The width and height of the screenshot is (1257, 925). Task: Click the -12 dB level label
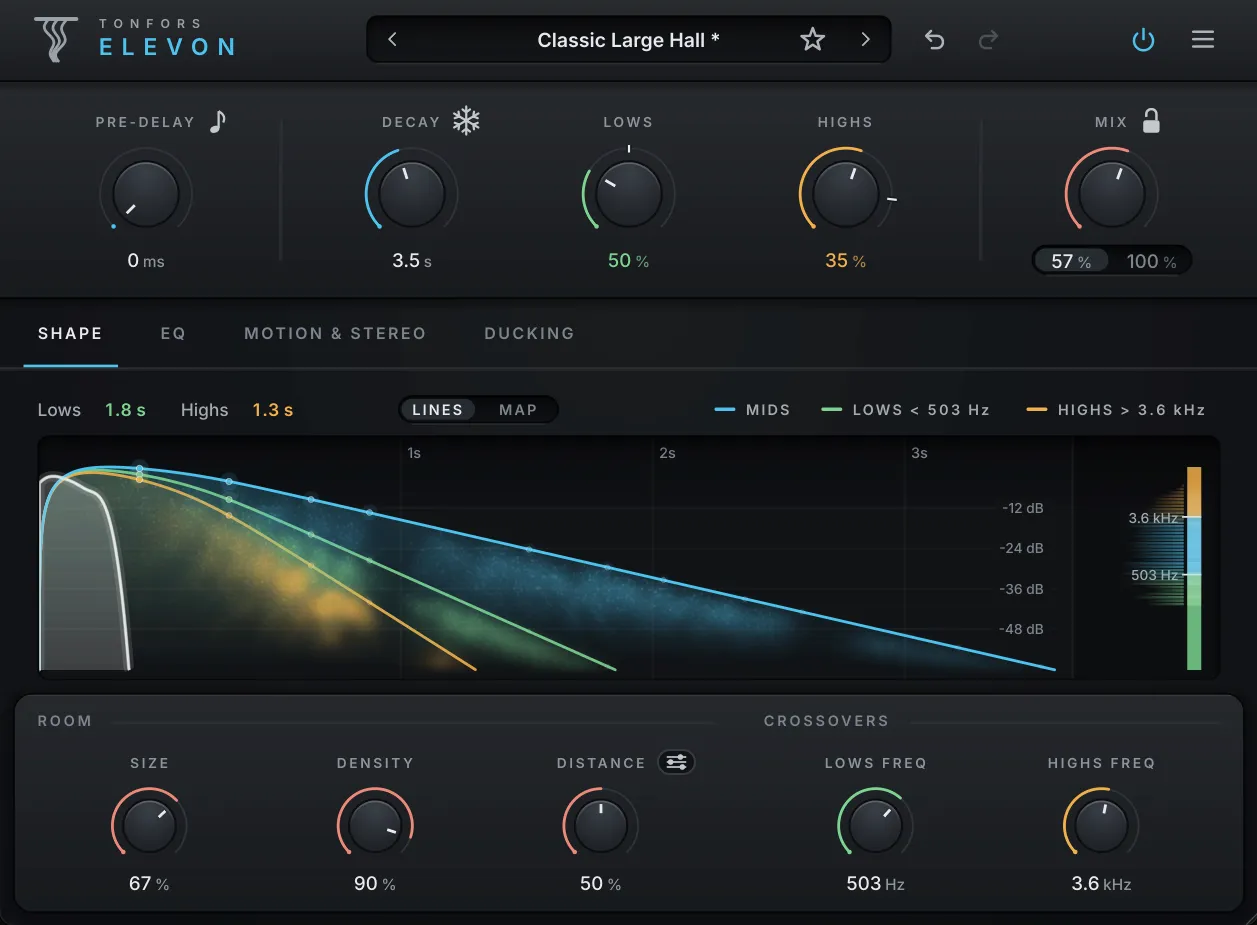click(x=1023, y=508)
